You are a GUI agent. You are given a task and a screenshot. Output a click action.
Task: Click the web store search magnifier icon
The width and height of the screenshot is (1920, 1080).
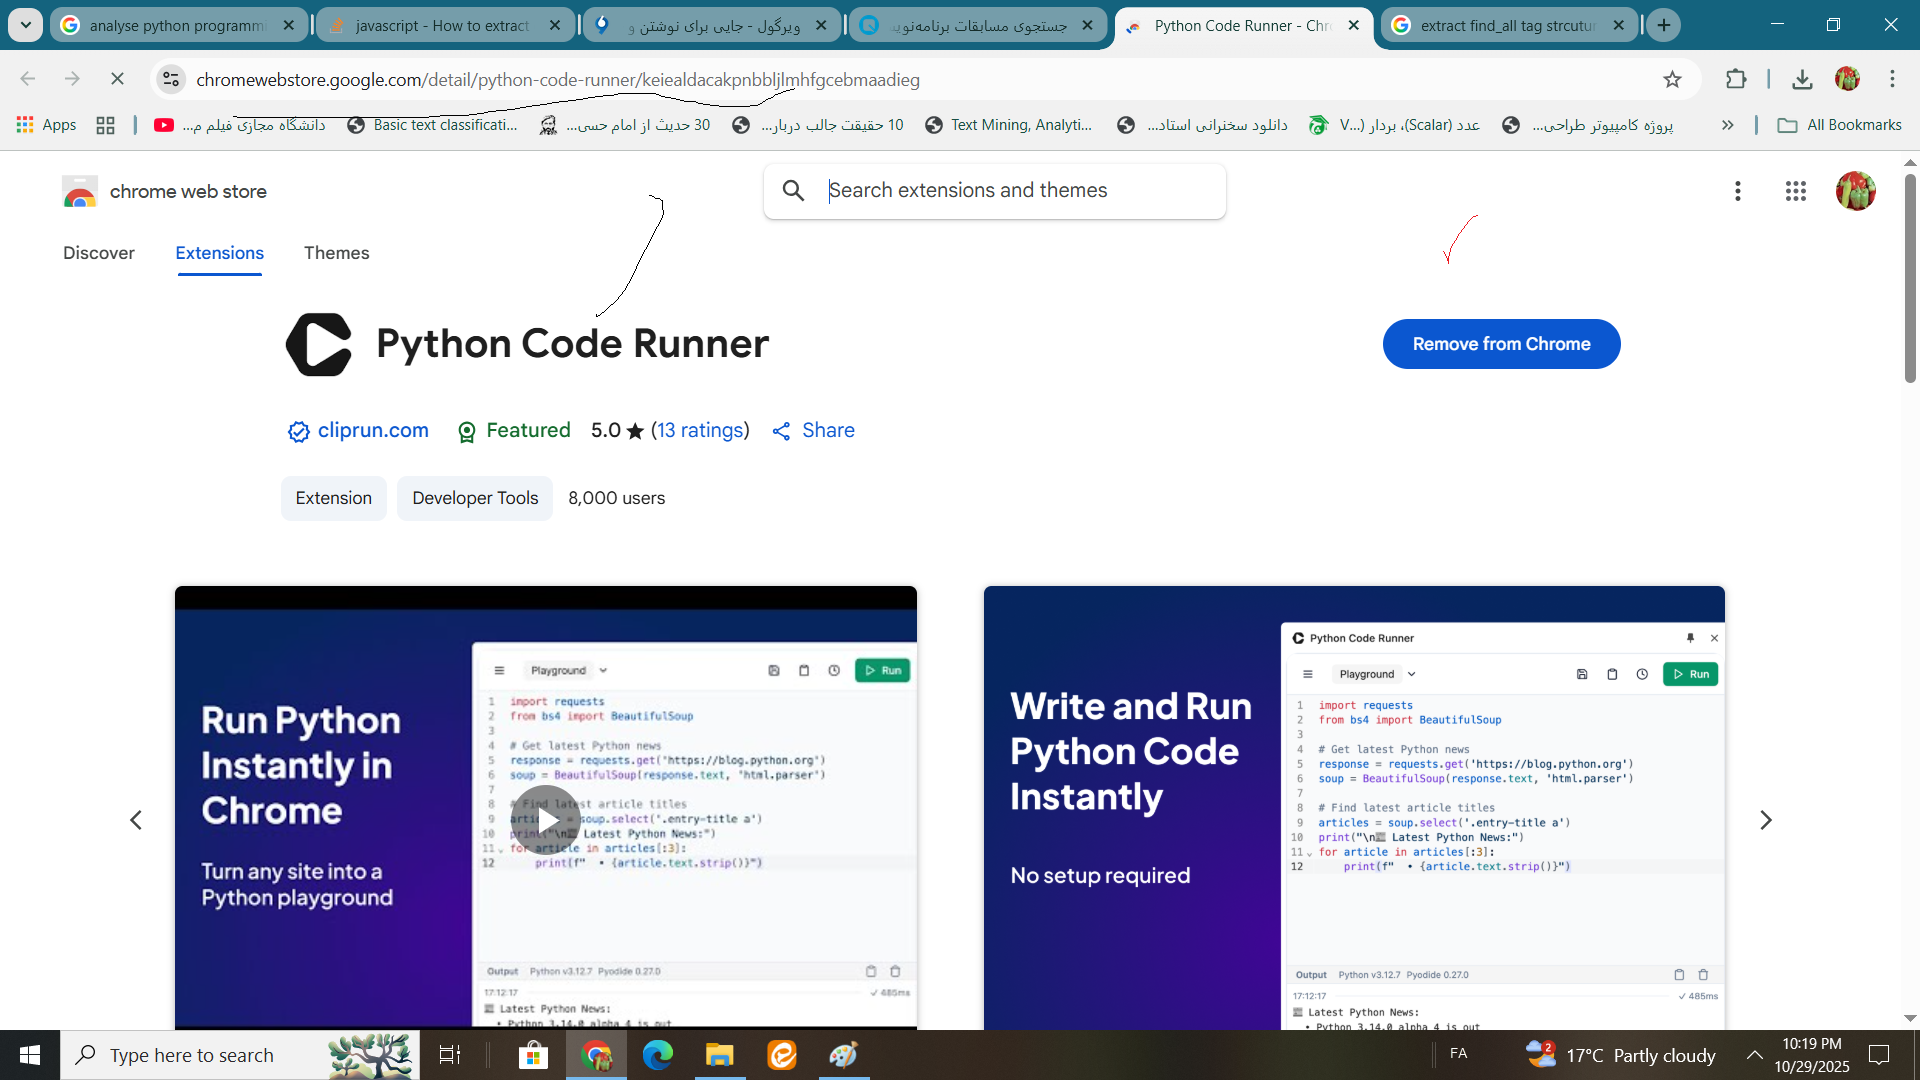coord(793,190)
